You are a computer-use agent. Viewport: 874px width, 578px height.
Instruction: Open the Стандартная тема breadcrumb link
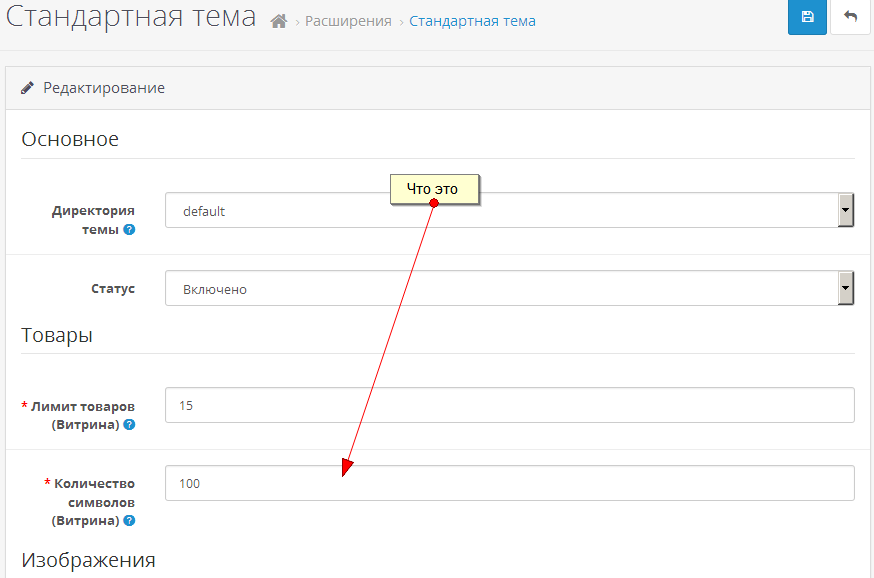click(472, 21)
